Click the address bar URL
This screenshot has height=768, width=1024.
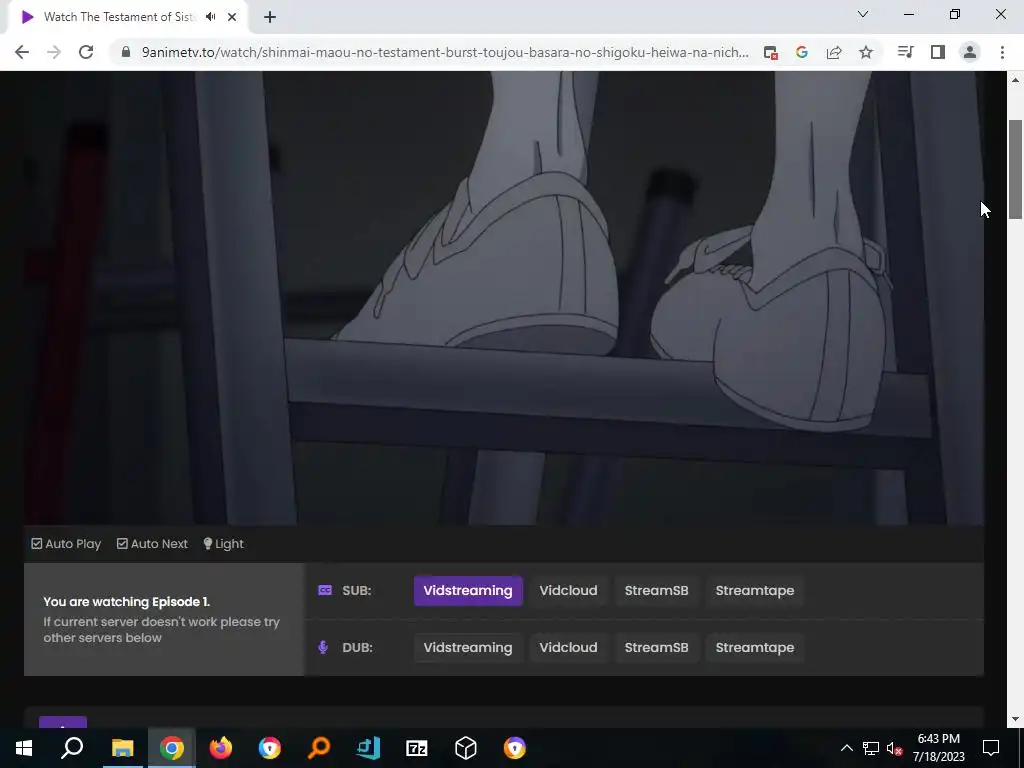445,52
